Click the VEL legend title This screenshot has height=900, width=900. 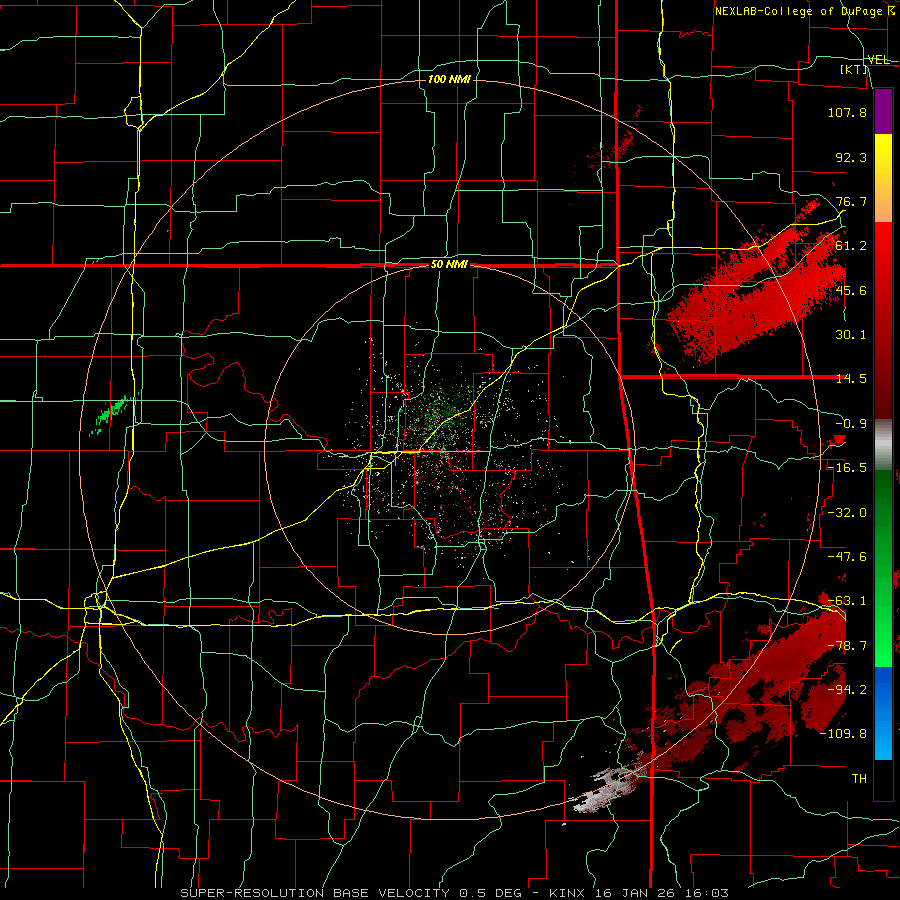coord(878,60)
